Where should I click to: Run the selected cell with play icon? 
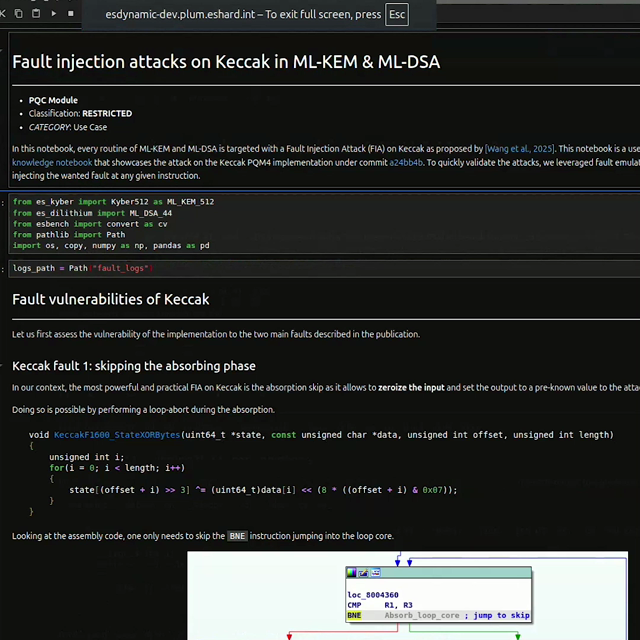point(53,13)
